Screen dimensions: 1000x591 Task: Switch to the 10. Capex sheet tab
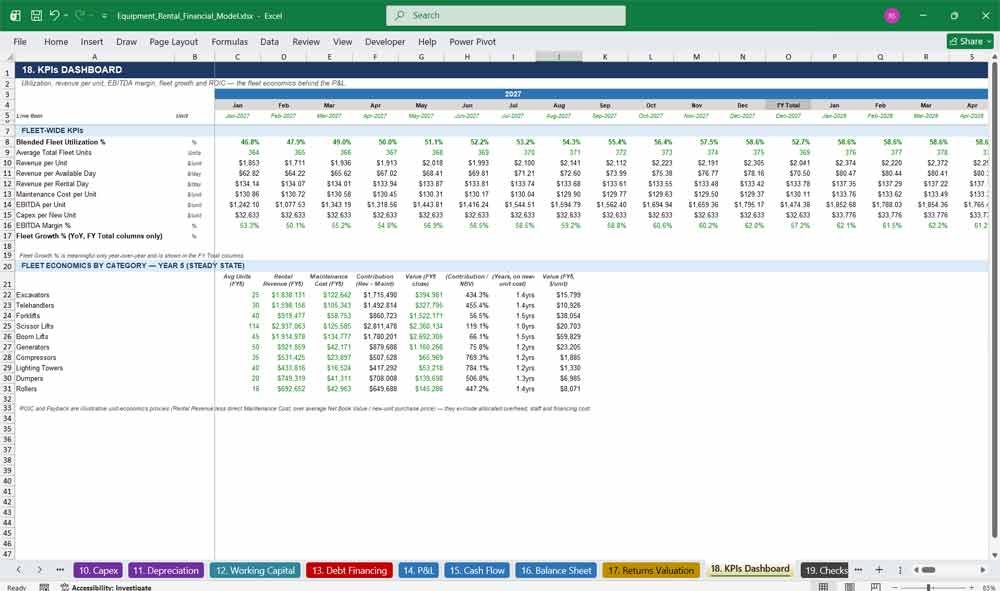pyautogui.click(x=98, y=571)
